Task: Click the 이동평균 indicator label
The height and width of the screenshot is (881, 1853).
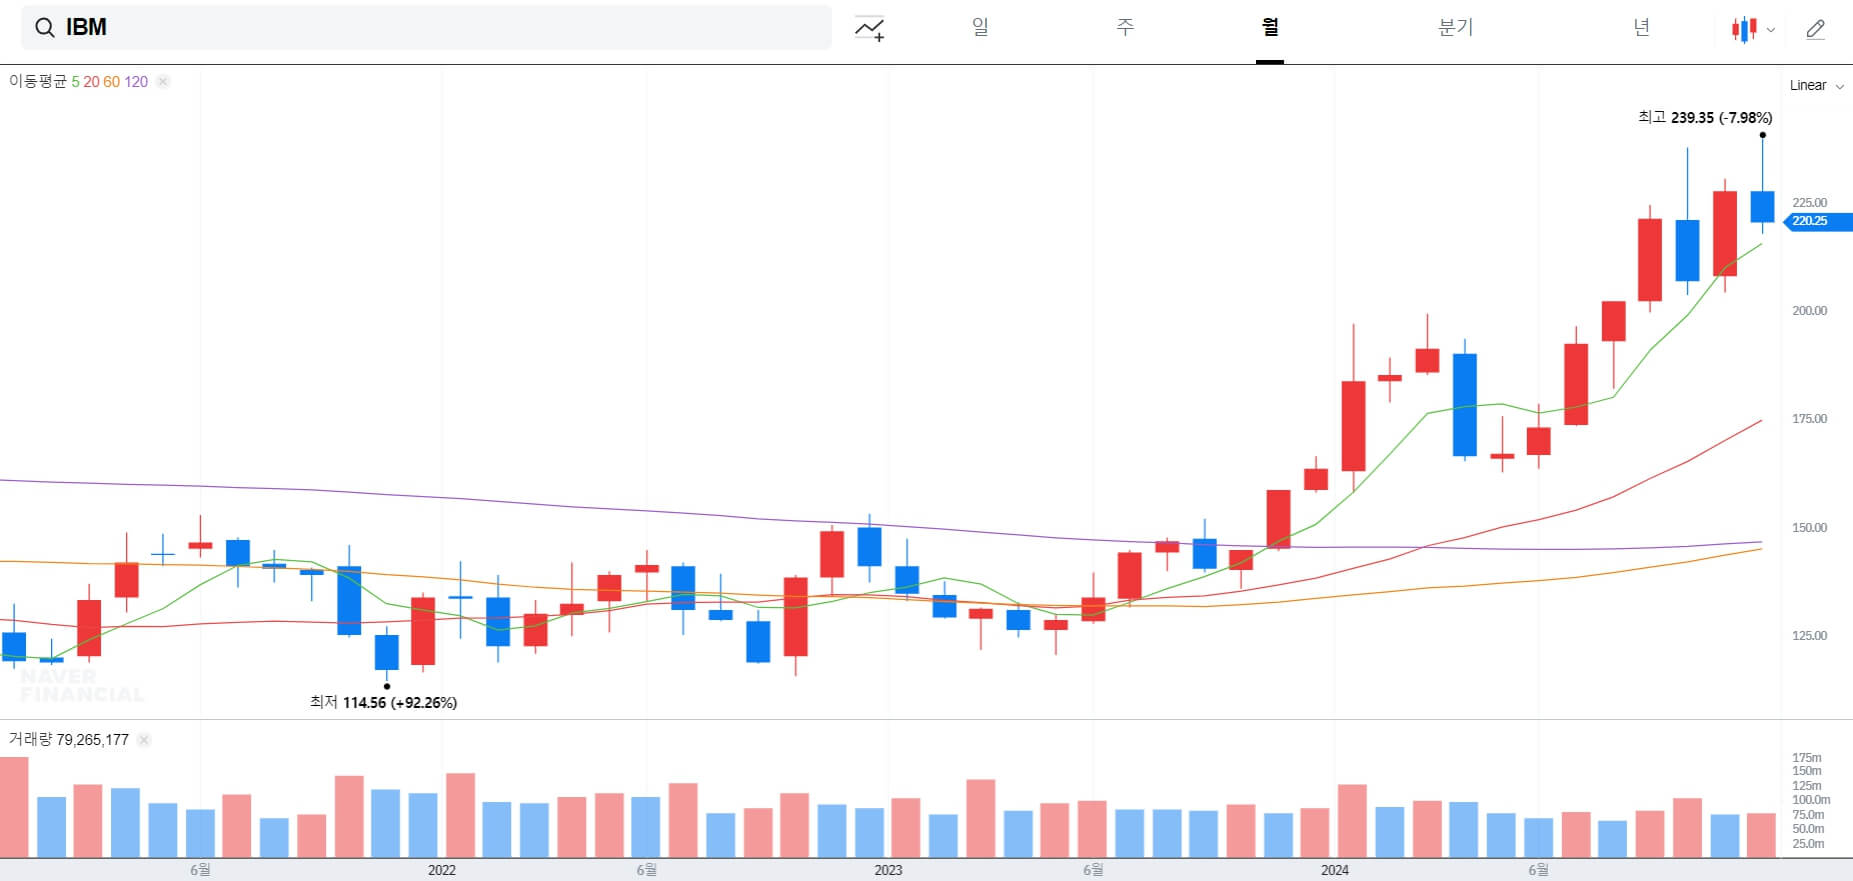Action: coord(38,81)
